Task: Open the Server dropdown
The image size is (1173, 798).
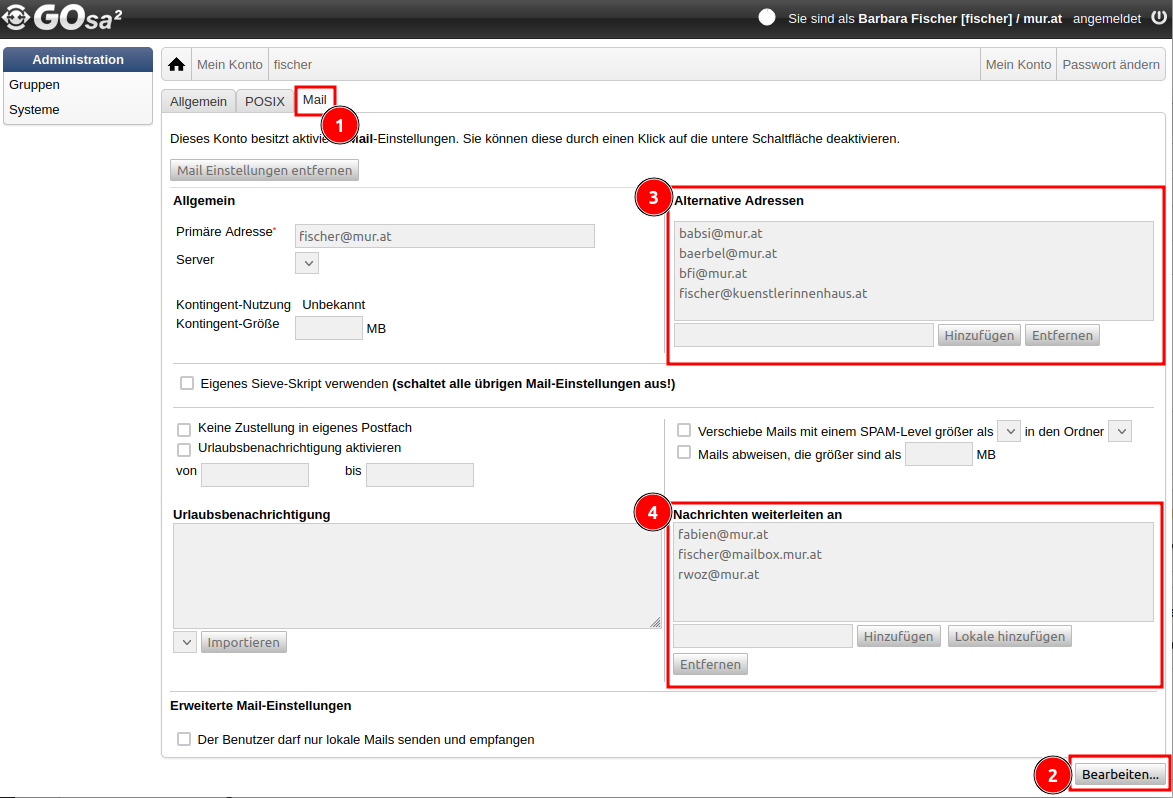Action: click(x=307, y=263)
